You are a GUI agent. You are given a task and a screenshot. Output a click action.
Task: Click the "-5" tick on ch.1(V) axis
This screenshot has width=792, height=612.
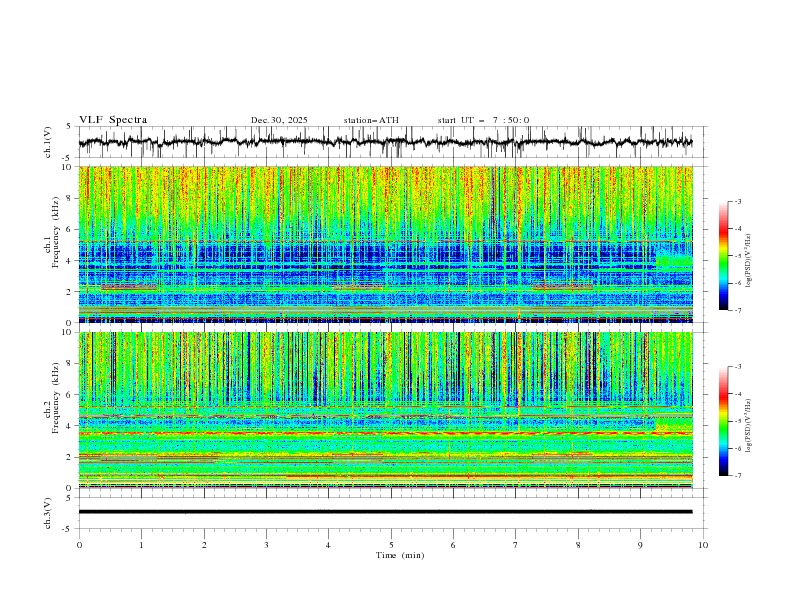coord(68,158)
